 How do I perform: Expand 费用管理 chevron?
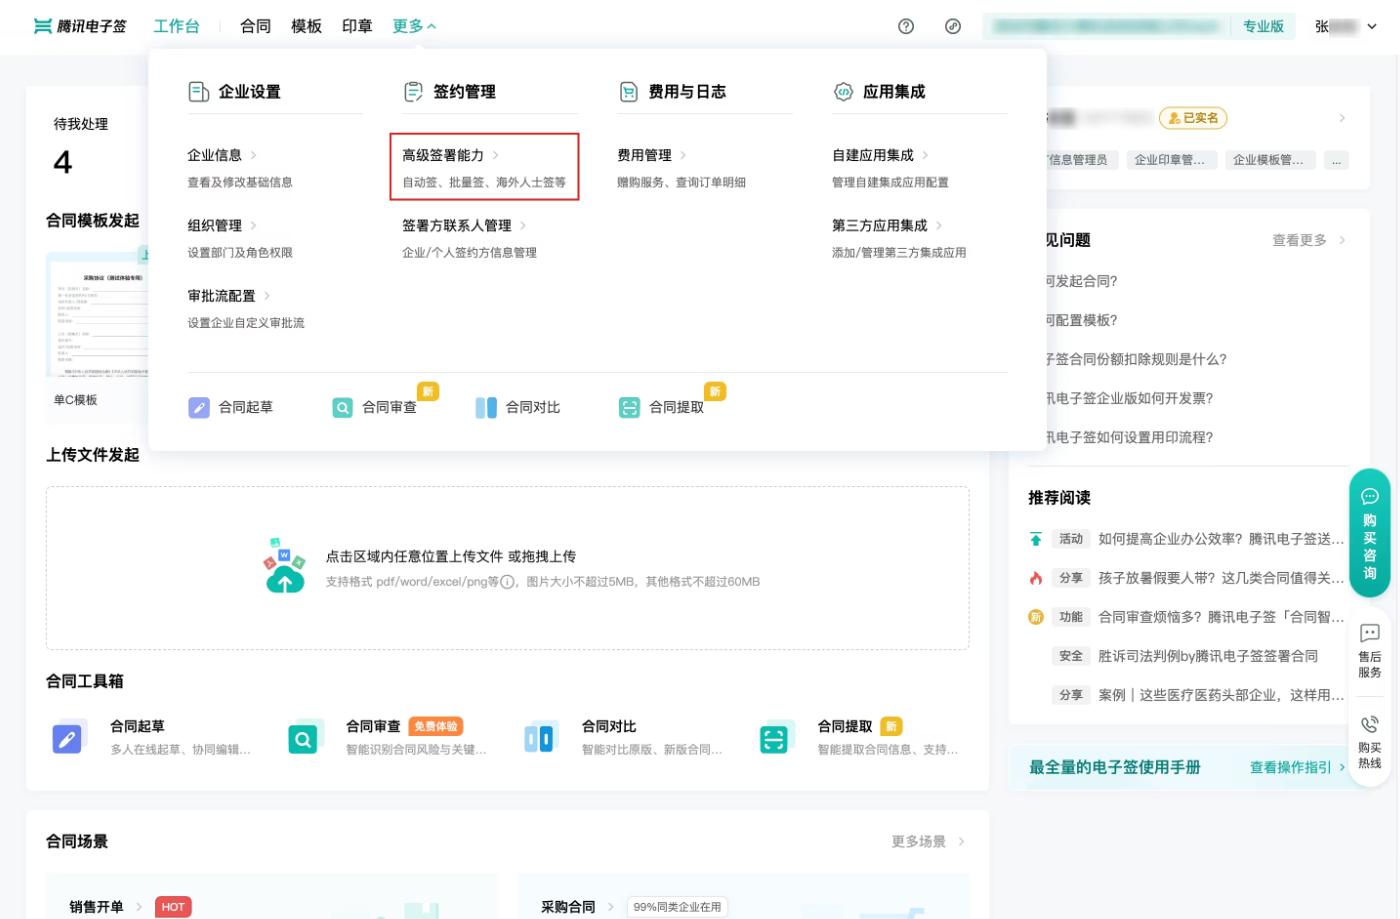[683, 155]
